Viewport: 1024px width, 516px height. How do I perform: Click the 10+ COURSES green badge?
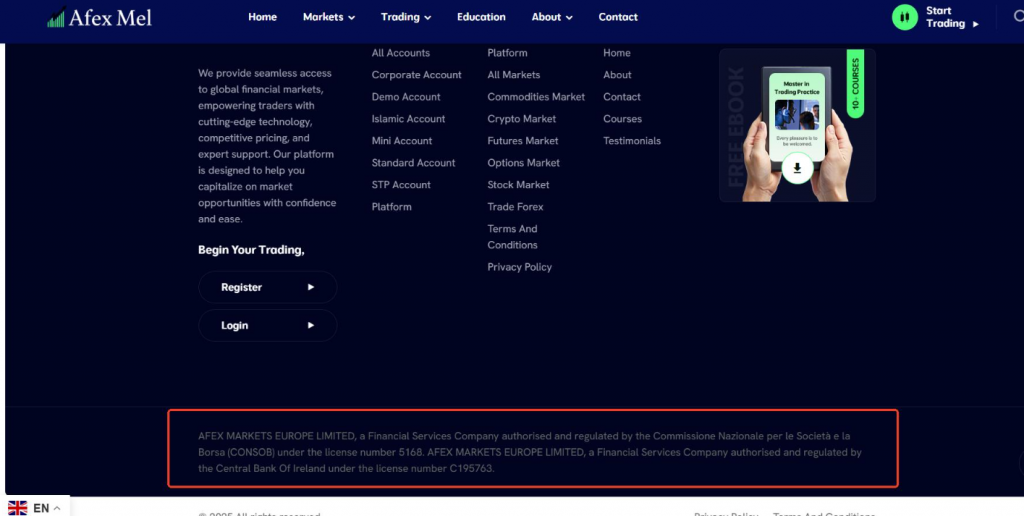click(855, 85)
